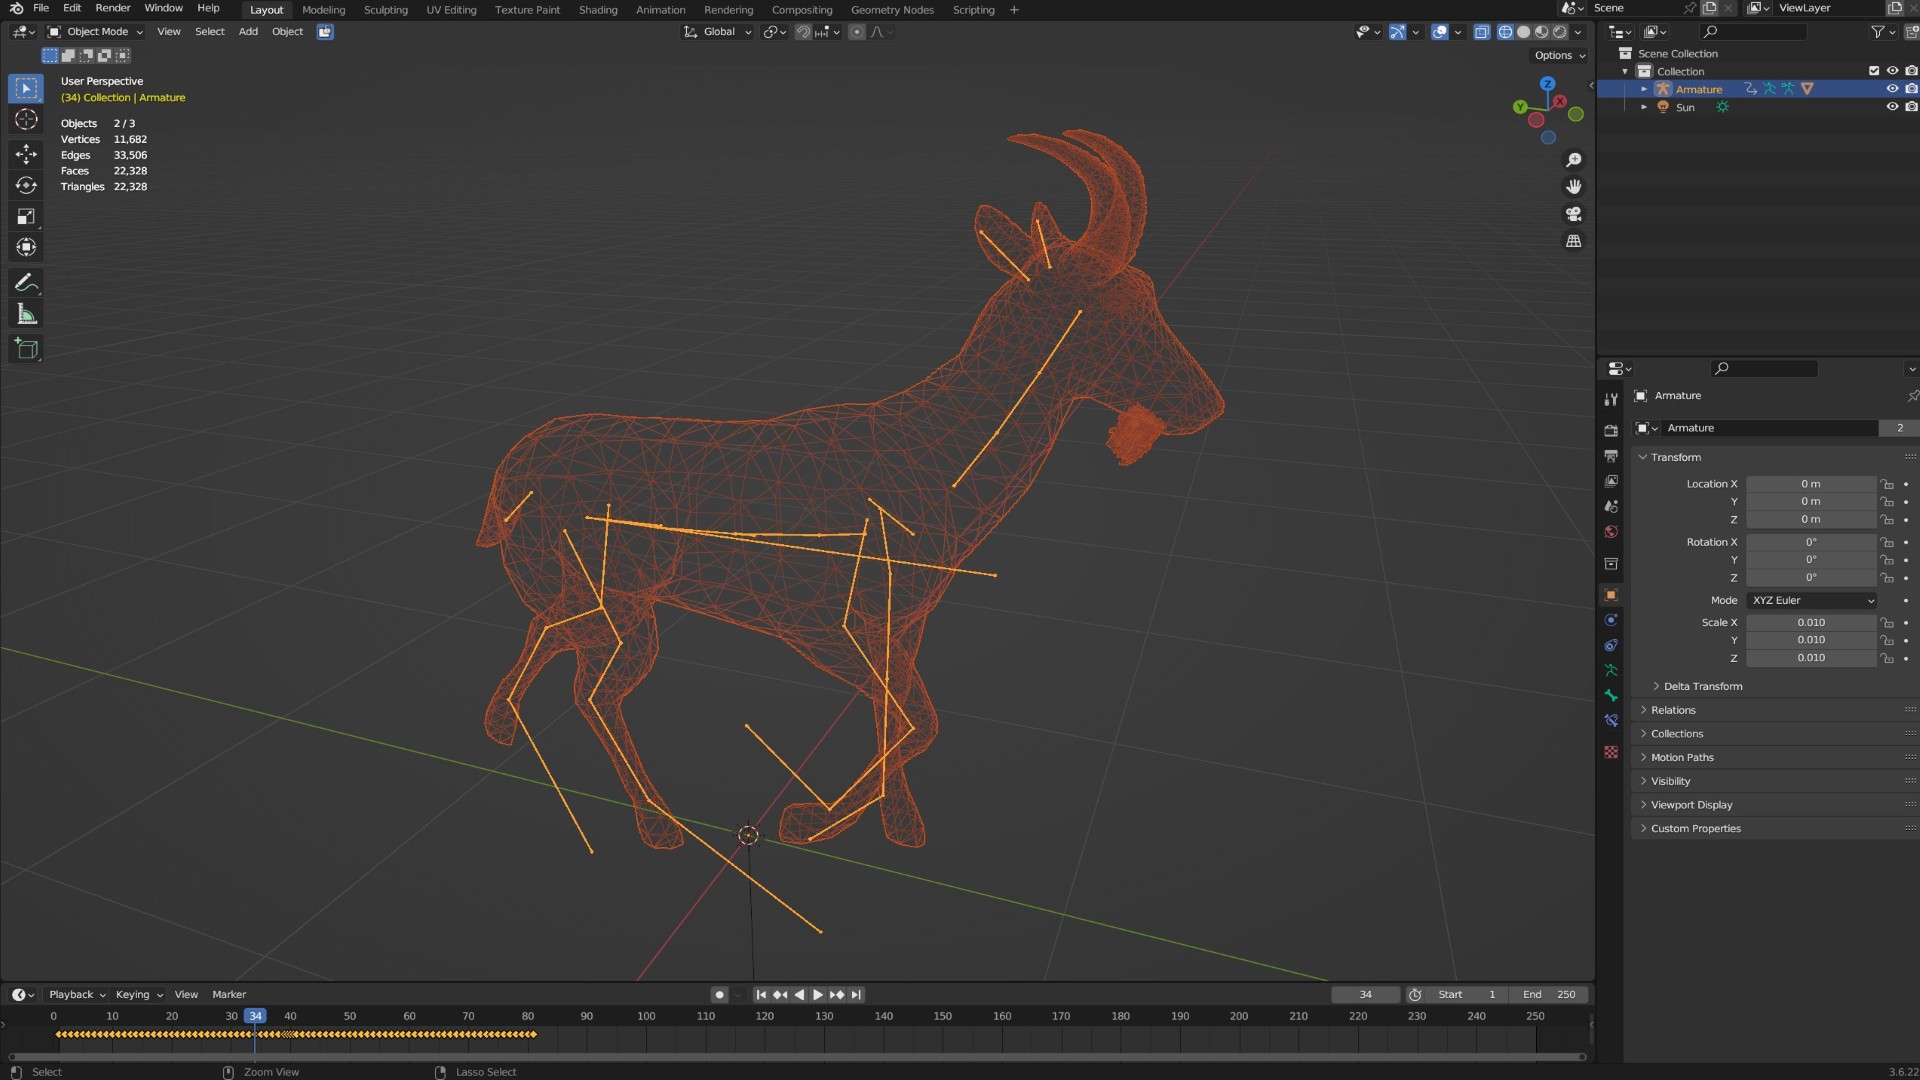Screen dimensions: 1920x1080
Task: Click the Armature object name field
Action: [x=1769, y=428]
